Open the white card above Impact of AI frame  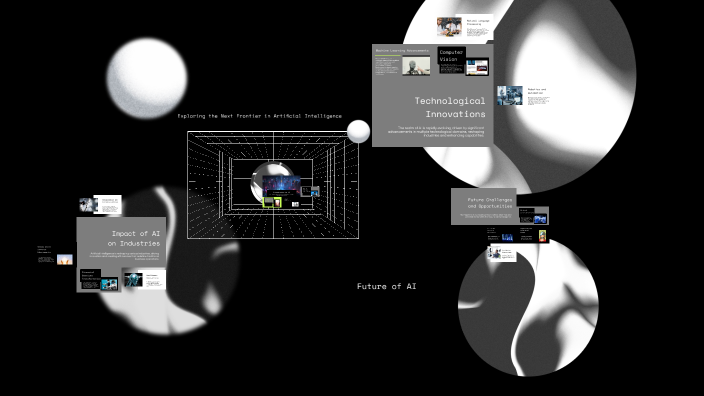point(107,205)
